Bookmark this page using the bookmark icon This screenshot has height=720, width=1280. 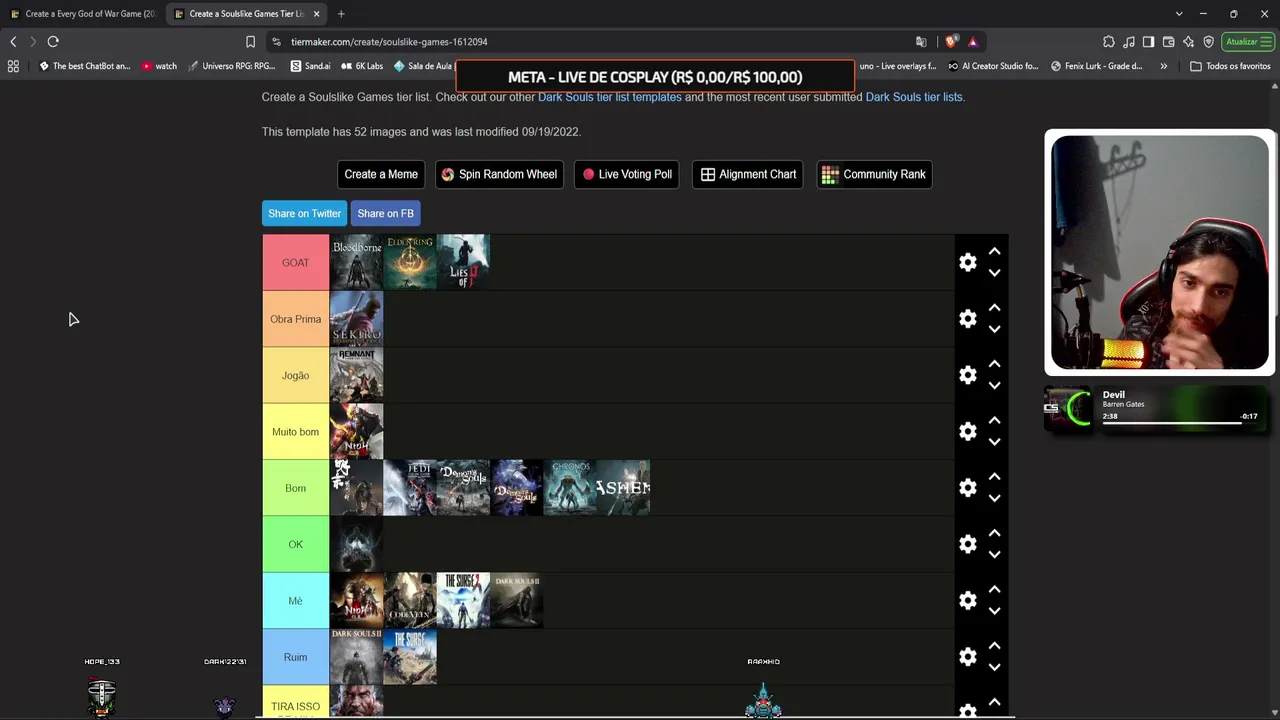coord(250,42)
